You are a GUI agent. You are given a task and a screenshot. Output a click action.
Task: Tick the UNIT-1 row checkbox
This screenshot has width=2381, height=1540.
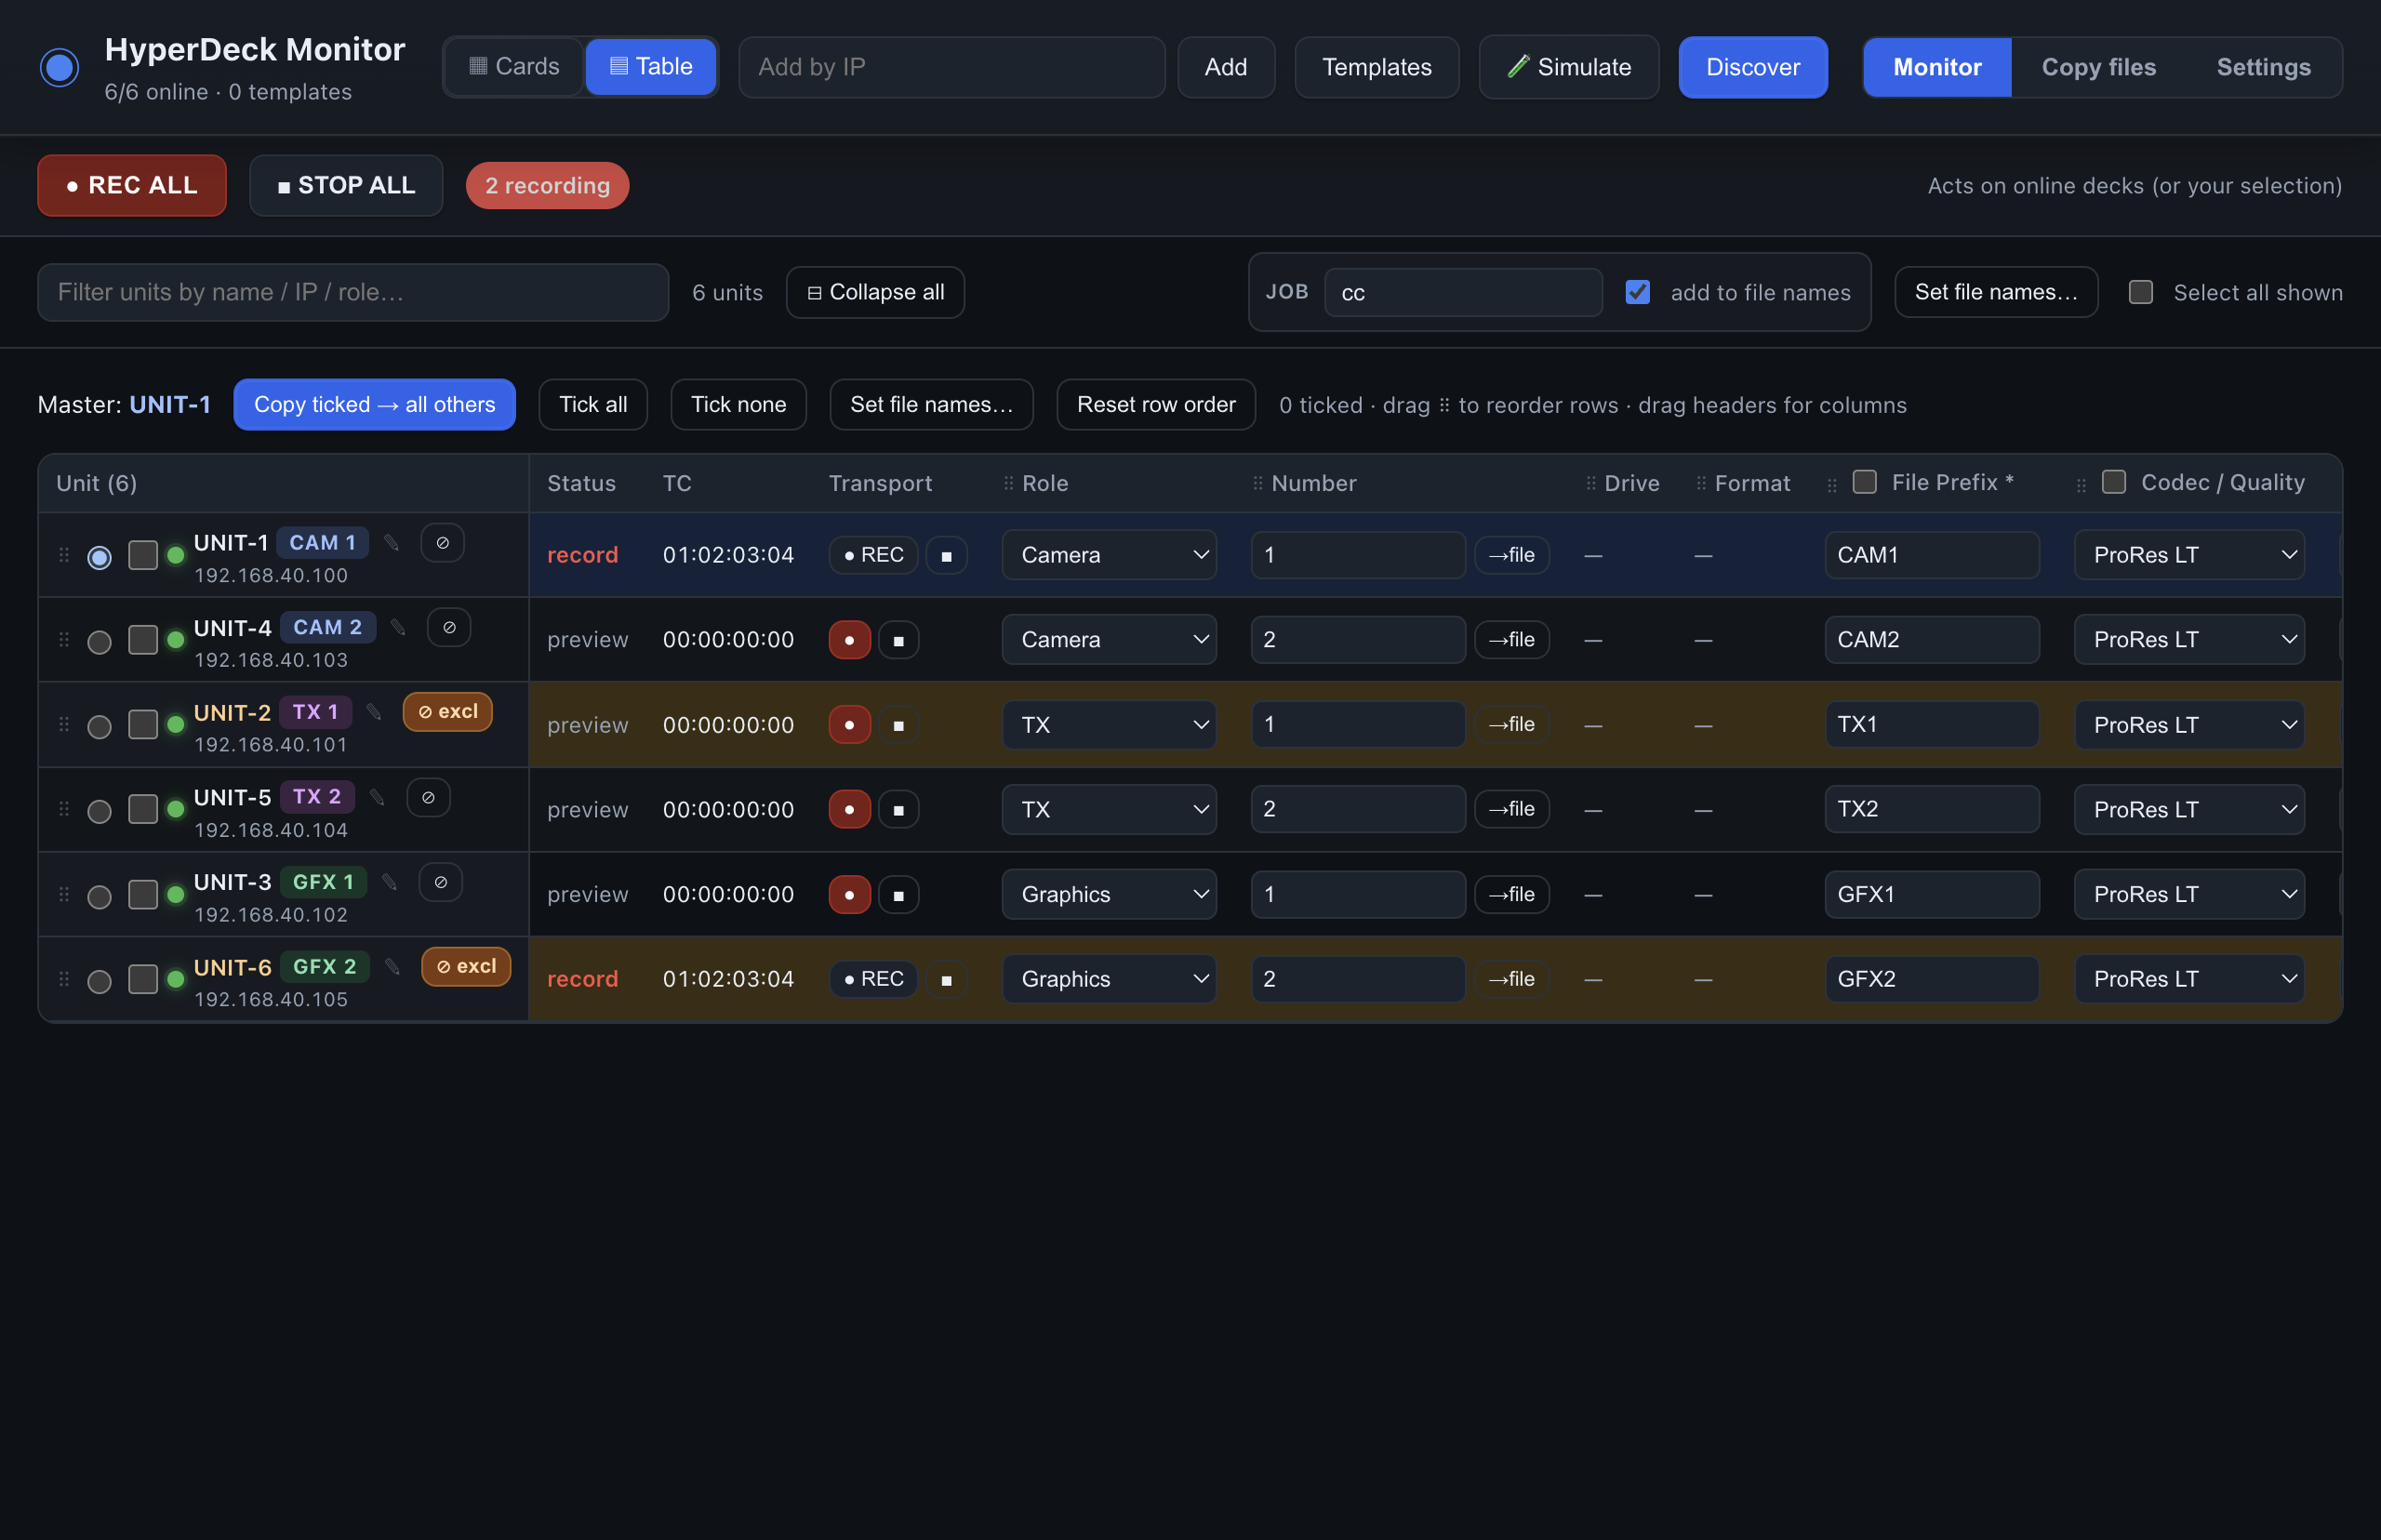click(143, 555)
